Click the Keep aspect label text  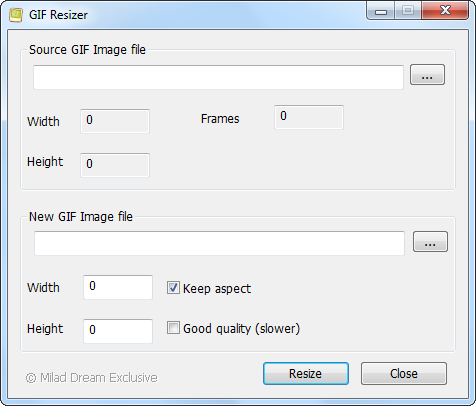pyautogui.click(x=217, y=289)
